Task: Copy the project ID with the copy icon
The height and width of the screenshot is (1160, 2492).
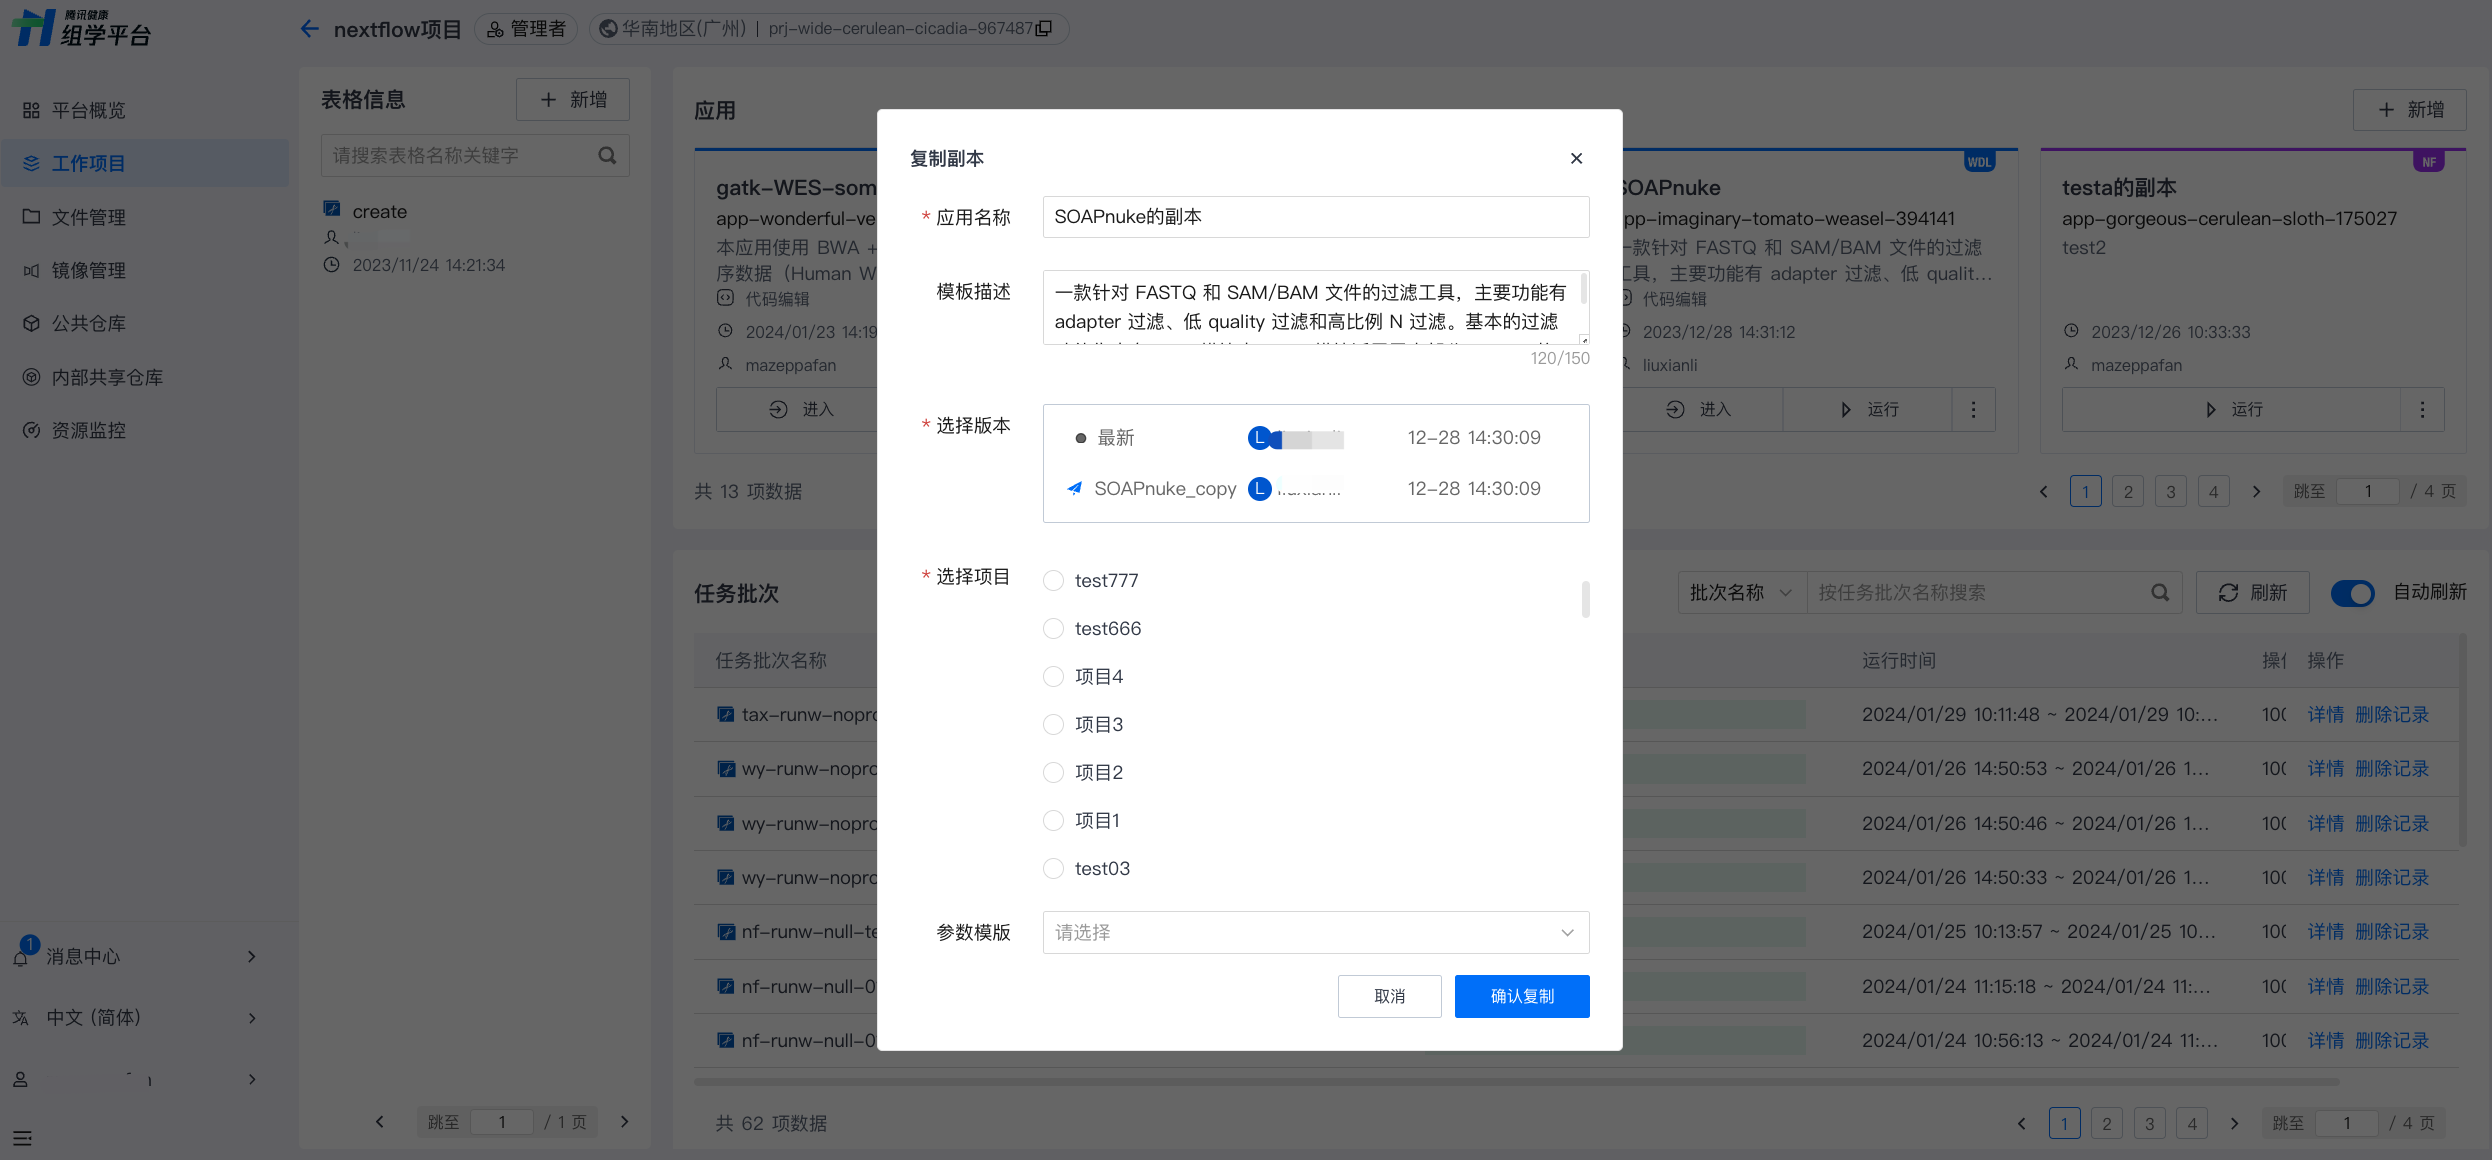Action: pyautogui.click(x=1044, y=29)
